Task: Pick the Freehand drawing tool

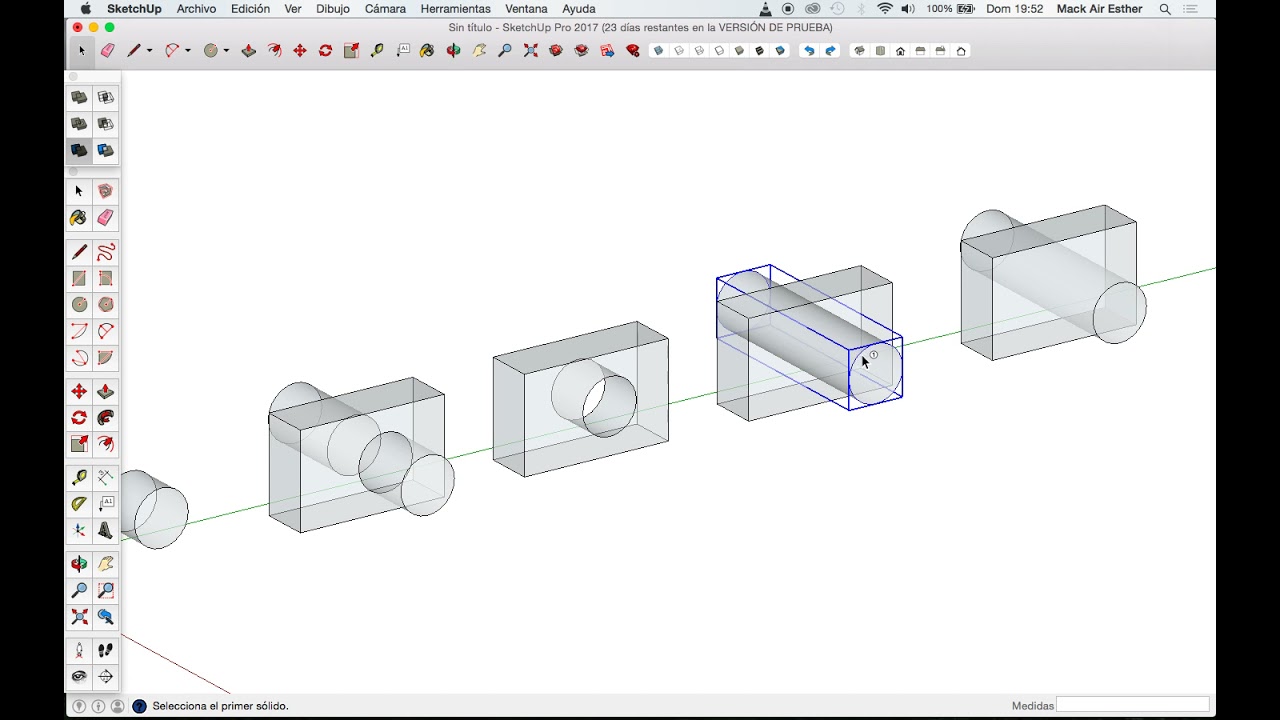Action: (x=105, y=252)
